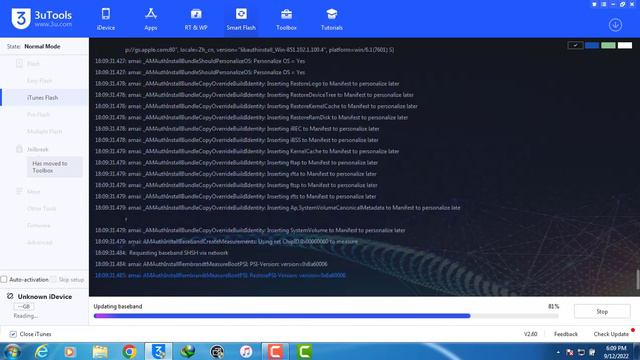Click the Stop button

pyautogui.click(x=602, y=311)
